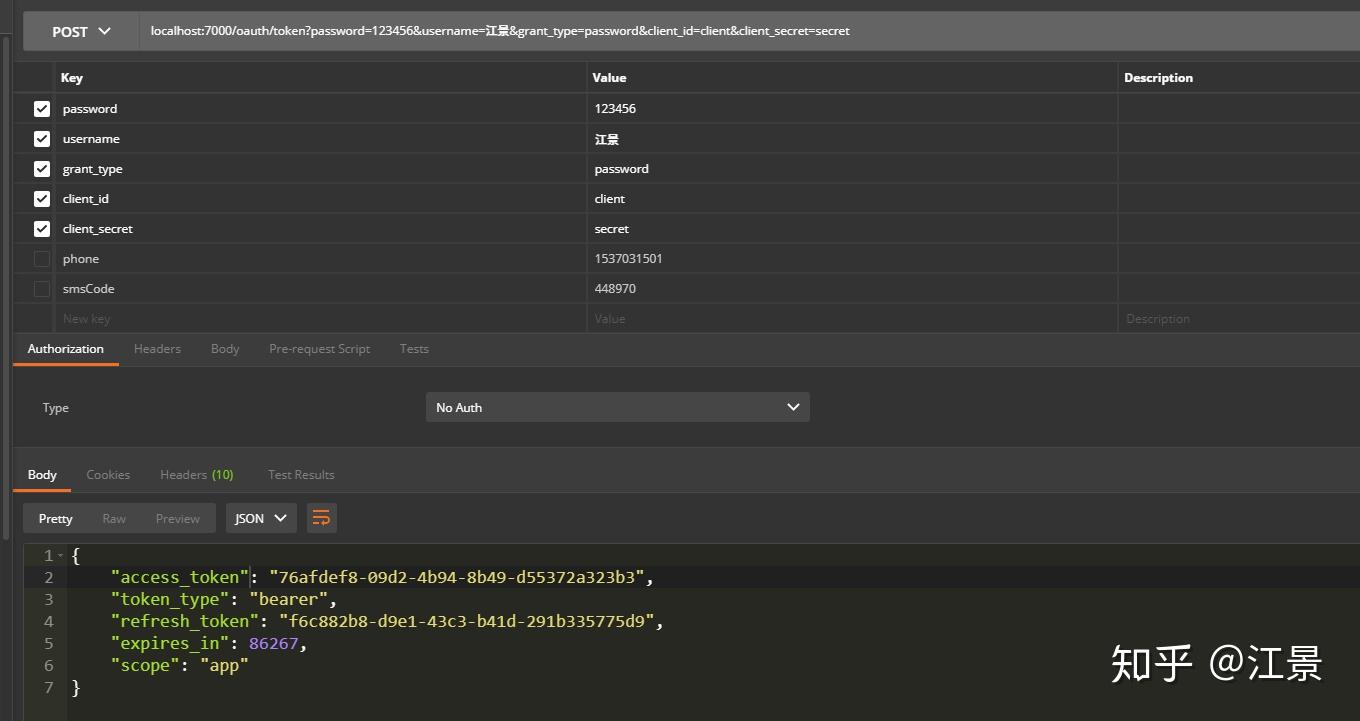Screen dimensions: 1360x721
Task: Uncheck the client_secret parameter
Action: (41, 228)
